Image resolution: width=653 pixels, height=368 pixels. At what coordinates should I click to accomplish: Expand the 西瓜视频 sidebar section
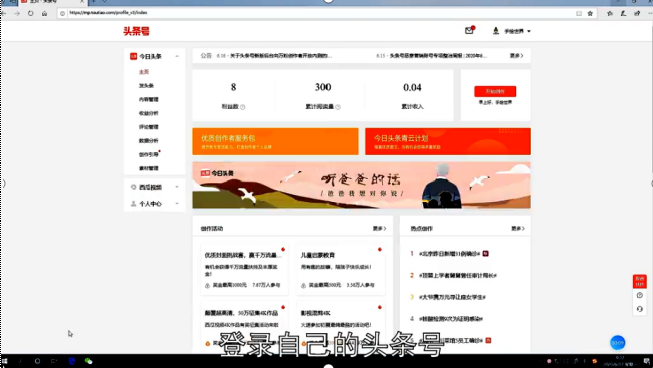point(177,187)
